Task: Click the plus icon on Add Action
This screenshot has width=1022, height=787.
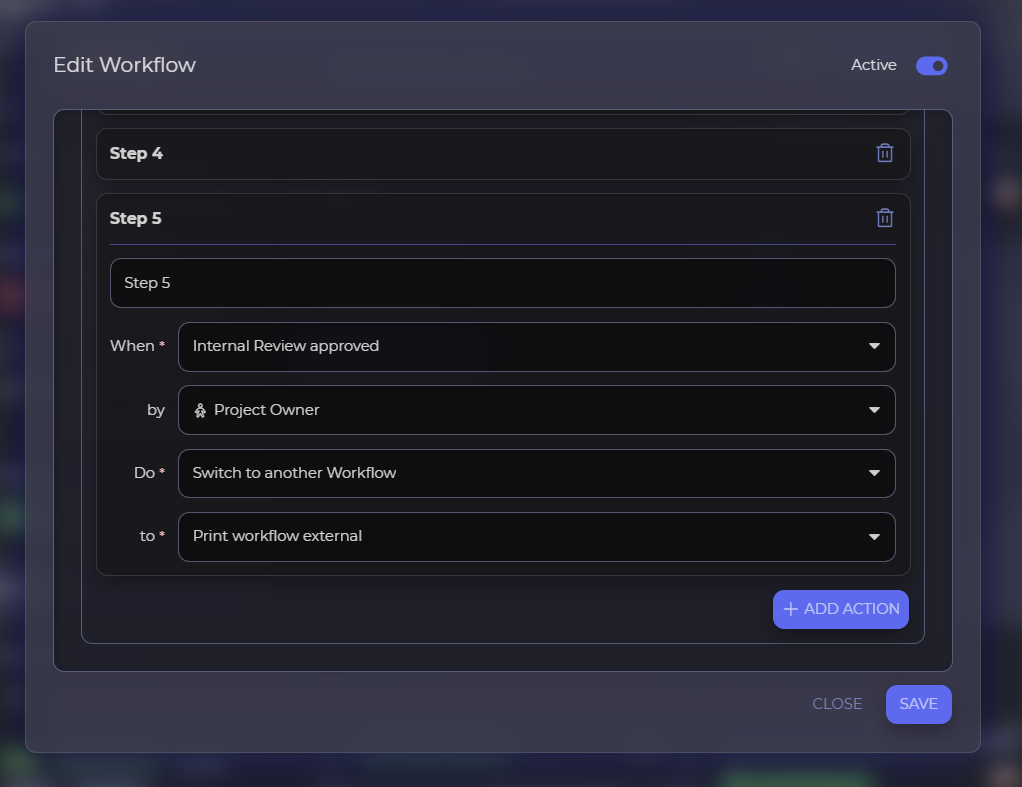Action: (x=790, y=609)
